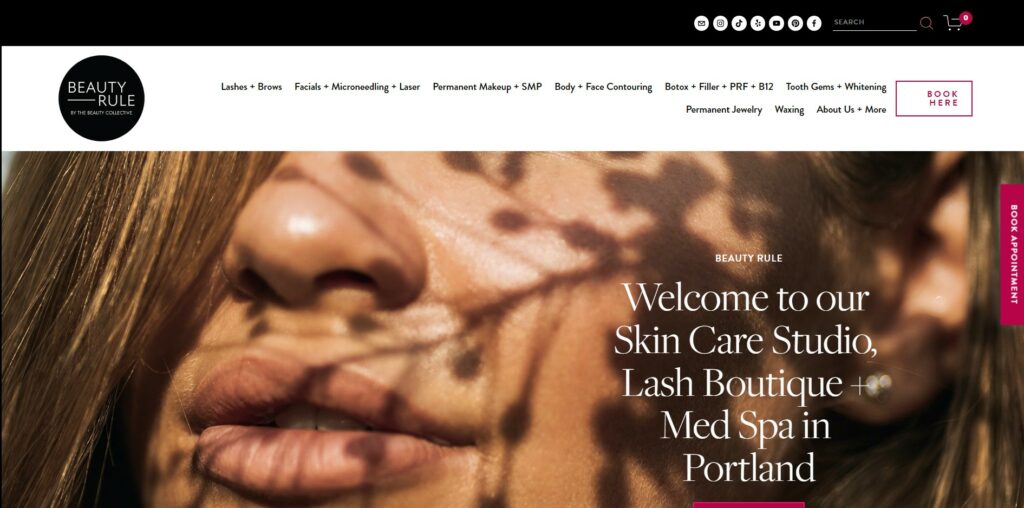Screen dimensions: 1024x508
Task: Expand the Tooth Gems + Whitening menu
Action: coord(836,87)
